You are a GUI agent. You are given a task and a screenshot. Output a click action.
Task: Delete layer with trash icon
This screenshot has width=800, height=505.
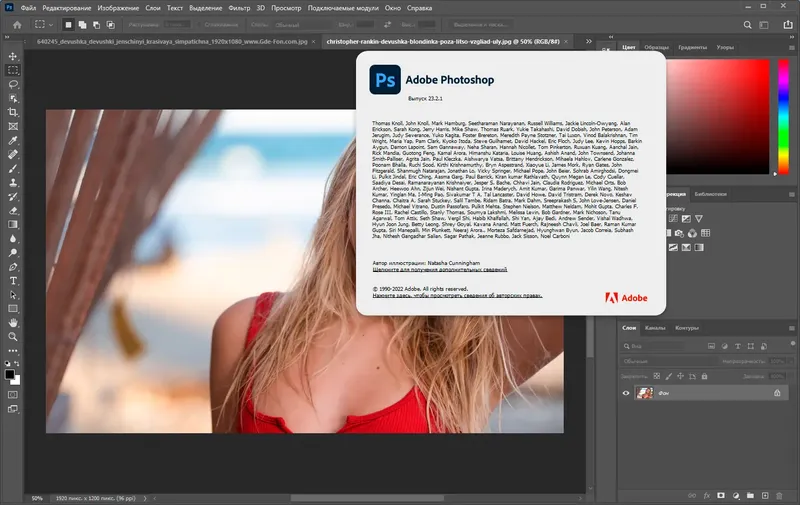[779, 495]
